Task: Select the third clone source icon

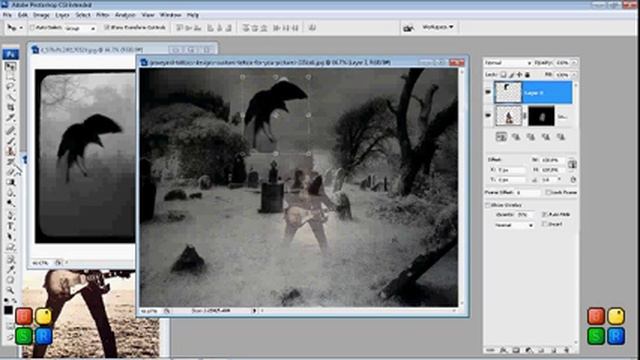Action: click(x=531, y=137)
